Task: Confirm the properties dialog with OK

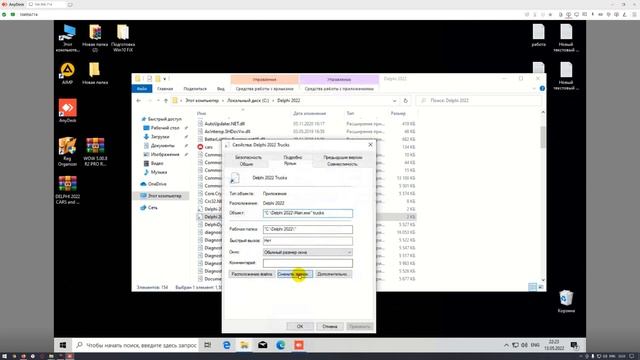Action: pos(300,327)
